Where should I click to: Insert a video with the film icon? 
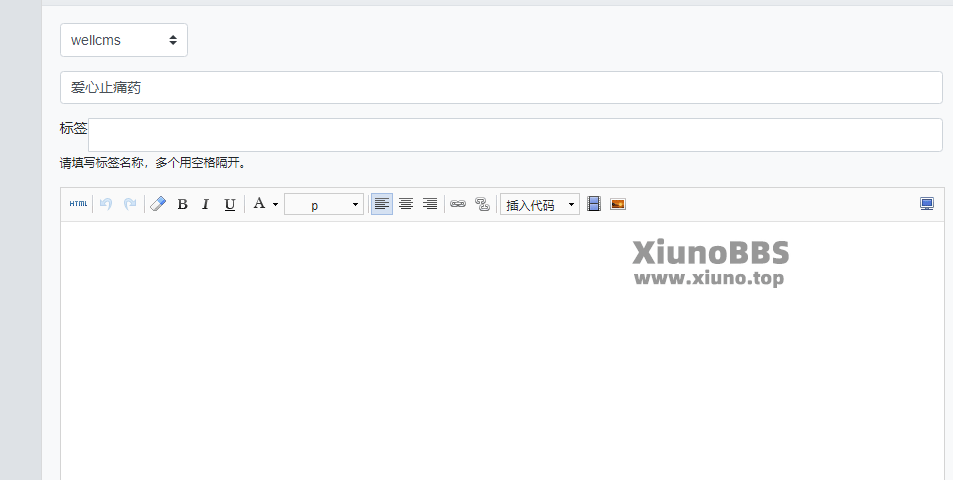tap(594, 204)
